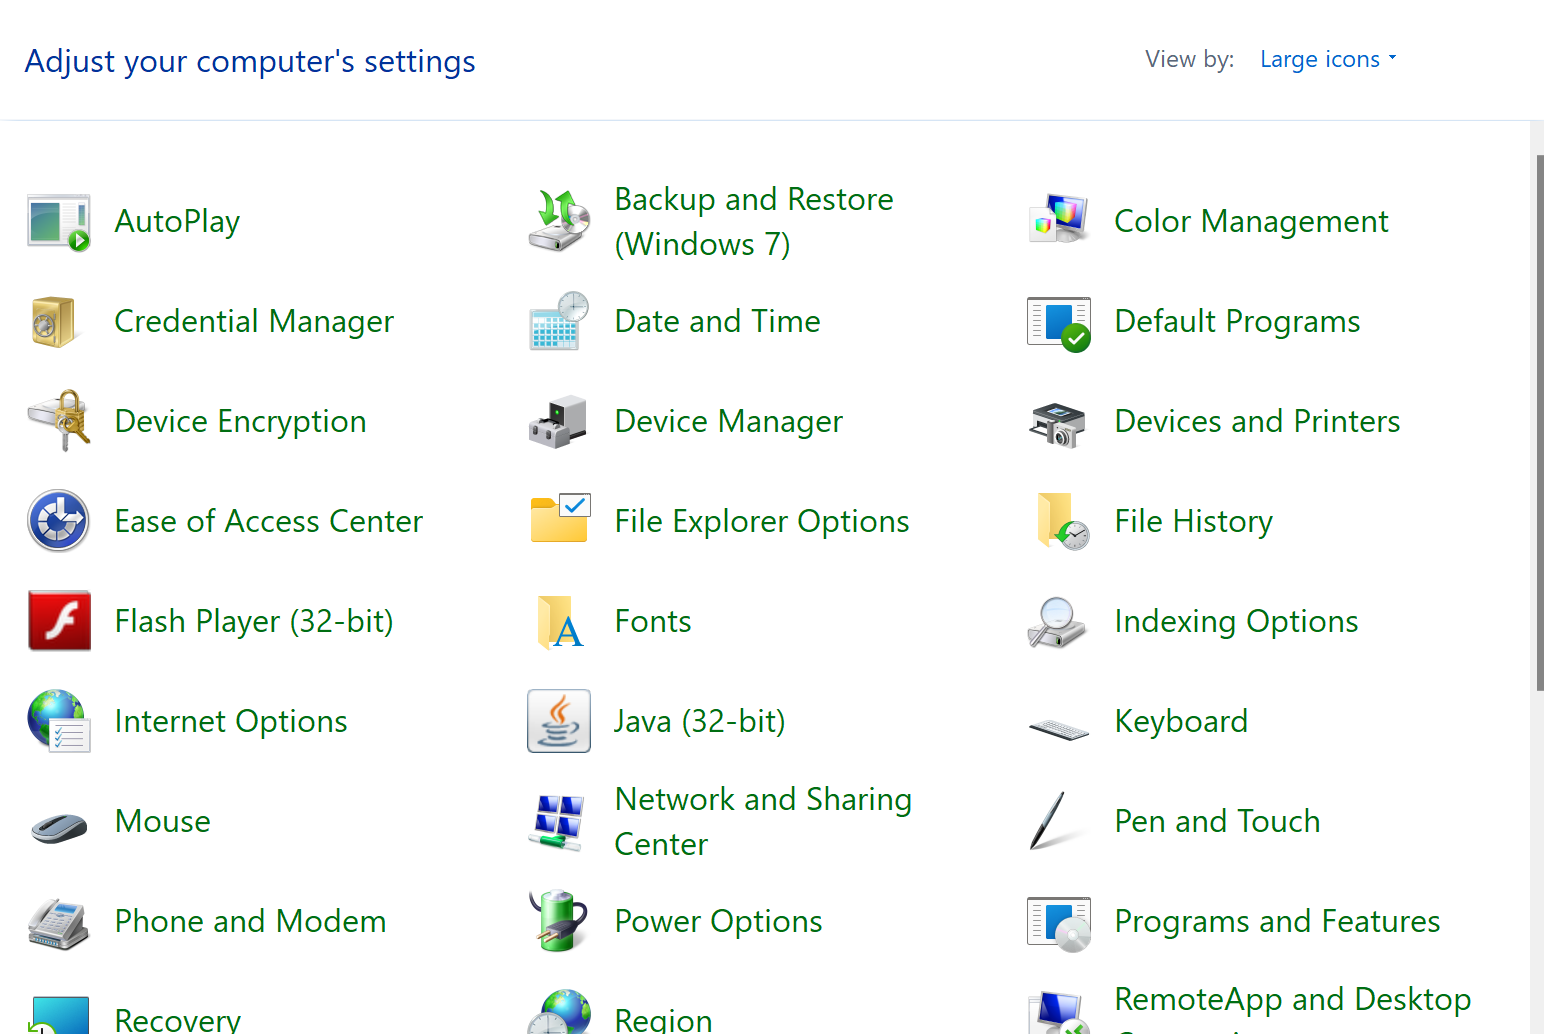Image resolution: width=1544 pixels, height=1034 pixels.
Task: Launch the Device Manager link
Action: click(x=728, y=422)
